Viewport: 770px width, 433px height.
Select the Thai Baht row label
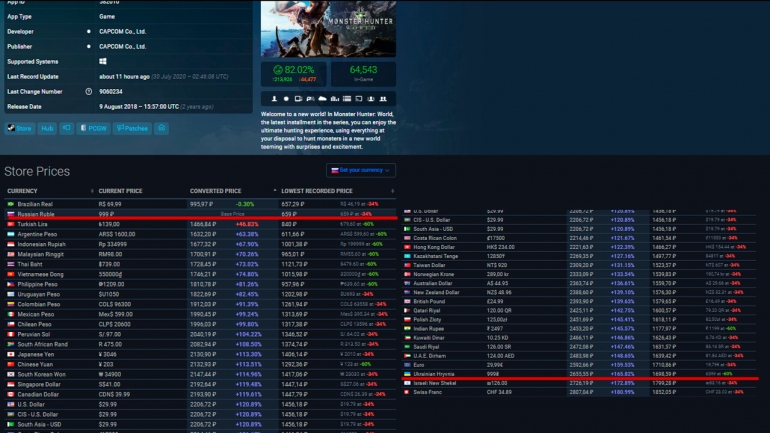click(30, 264)
